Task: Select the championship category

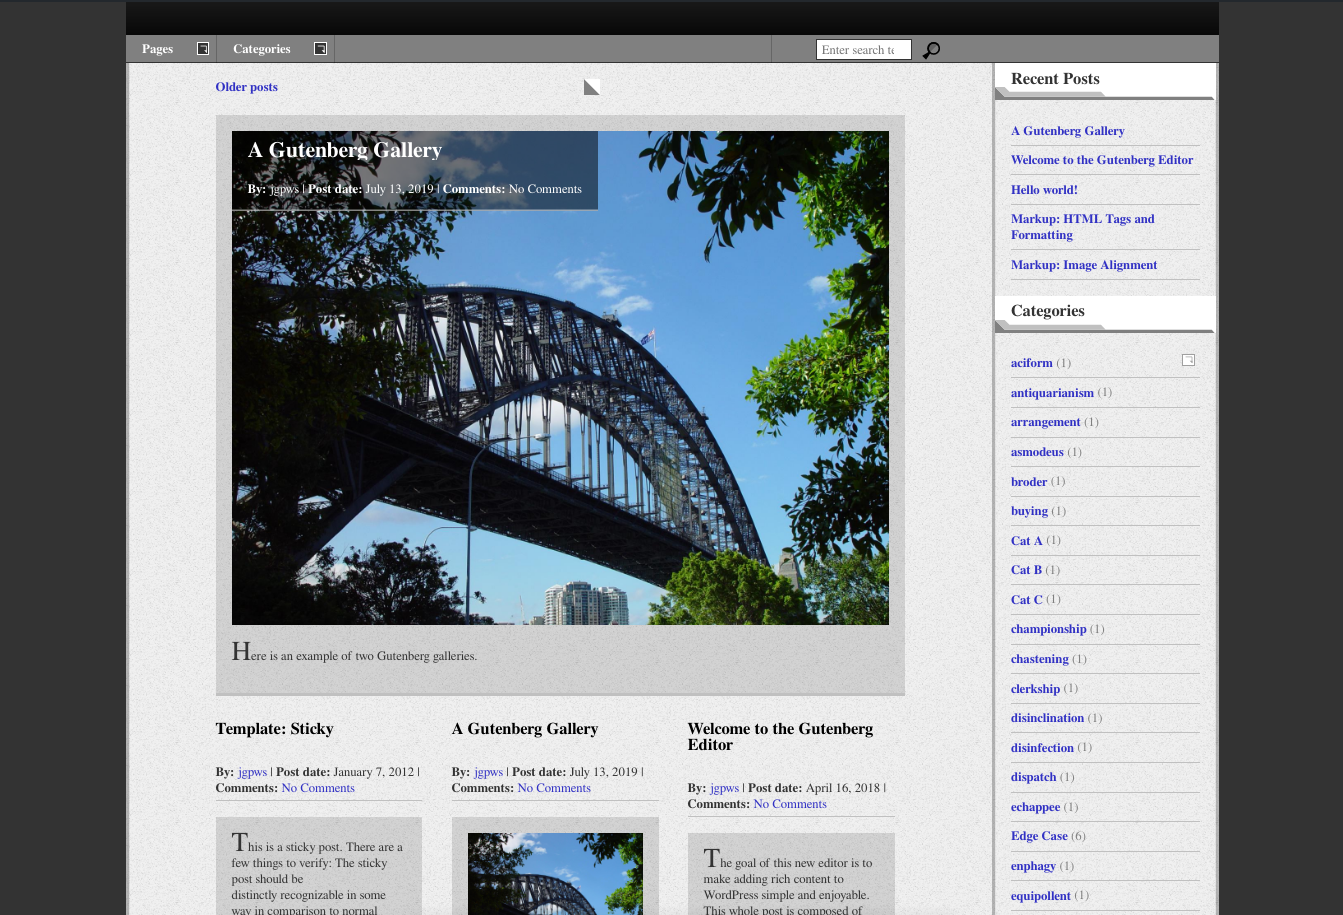Action: pyautogui.click(x=1048, y=629)
